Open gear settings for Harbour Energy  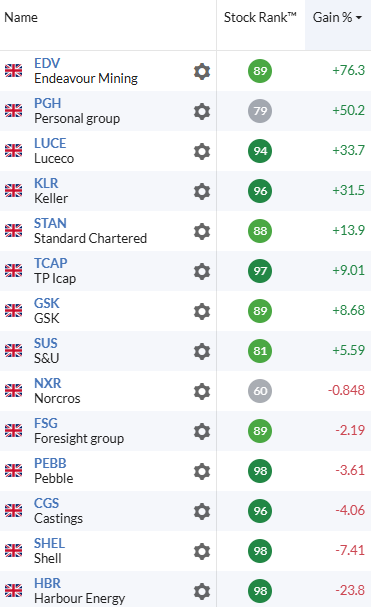coord(202,592)
